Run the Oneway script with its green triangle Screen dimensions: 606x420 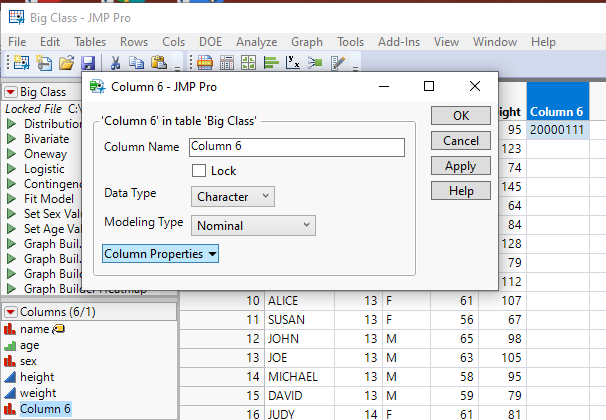[12, 154]
